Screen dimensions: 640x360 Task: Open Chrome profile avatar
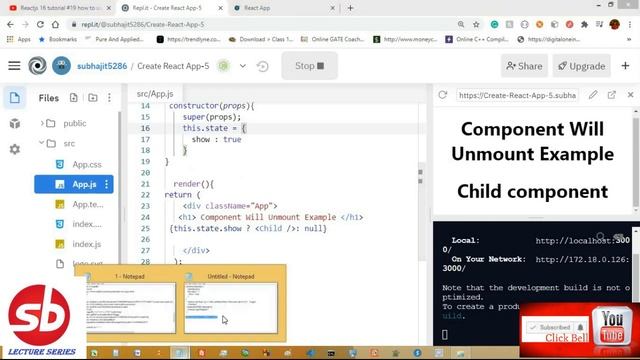coord(615,24)
